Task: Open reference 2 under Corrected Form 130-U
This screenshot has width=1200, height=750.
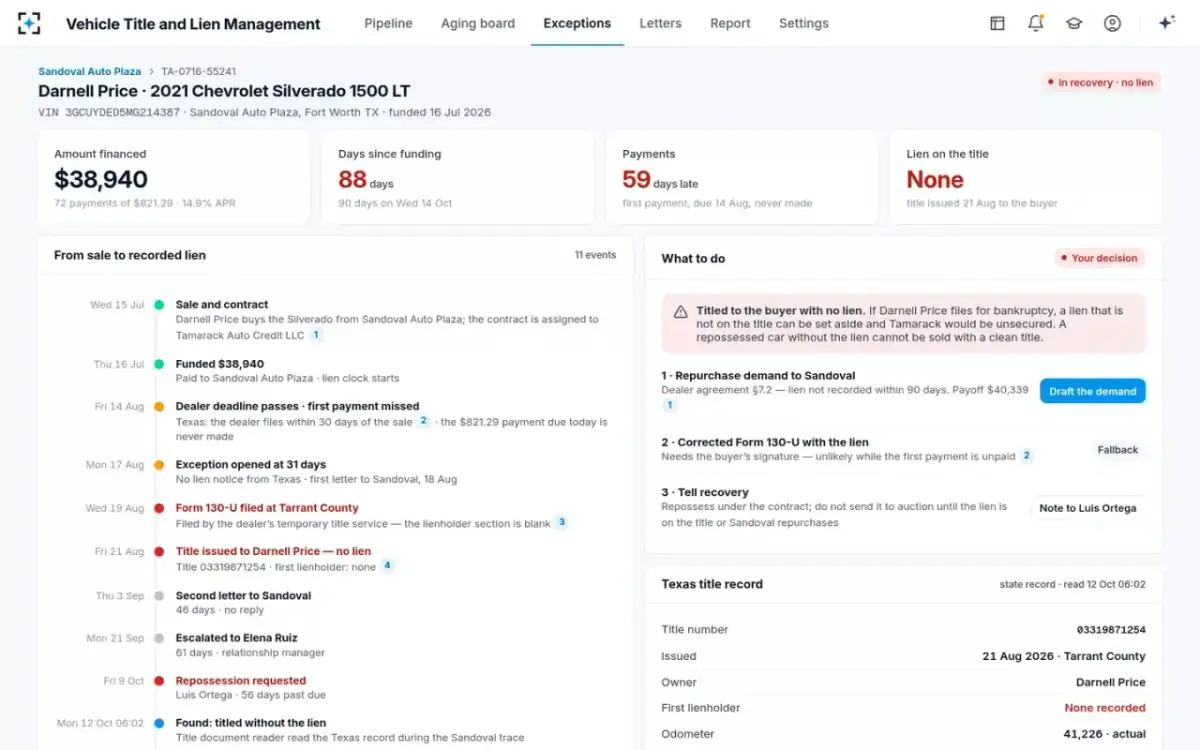Action: click(1026, 456)
